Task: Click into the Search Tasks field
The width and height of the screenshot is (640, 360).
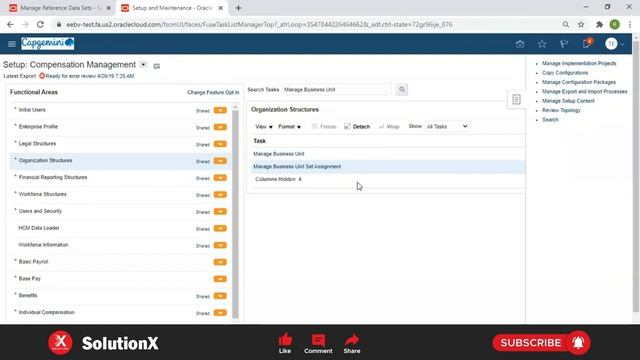Action: click(336, 89)
